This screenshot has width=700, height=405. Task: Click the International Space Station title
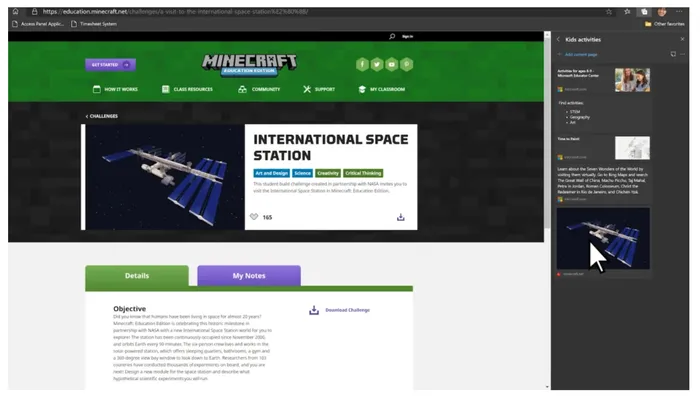tap(331, 147)
